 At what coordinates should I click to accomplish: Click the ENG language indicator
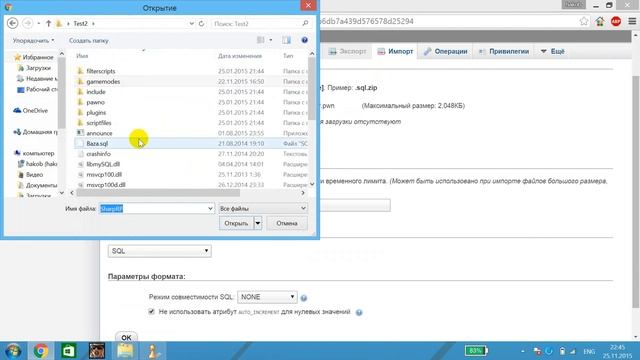[x=589, y=351]
